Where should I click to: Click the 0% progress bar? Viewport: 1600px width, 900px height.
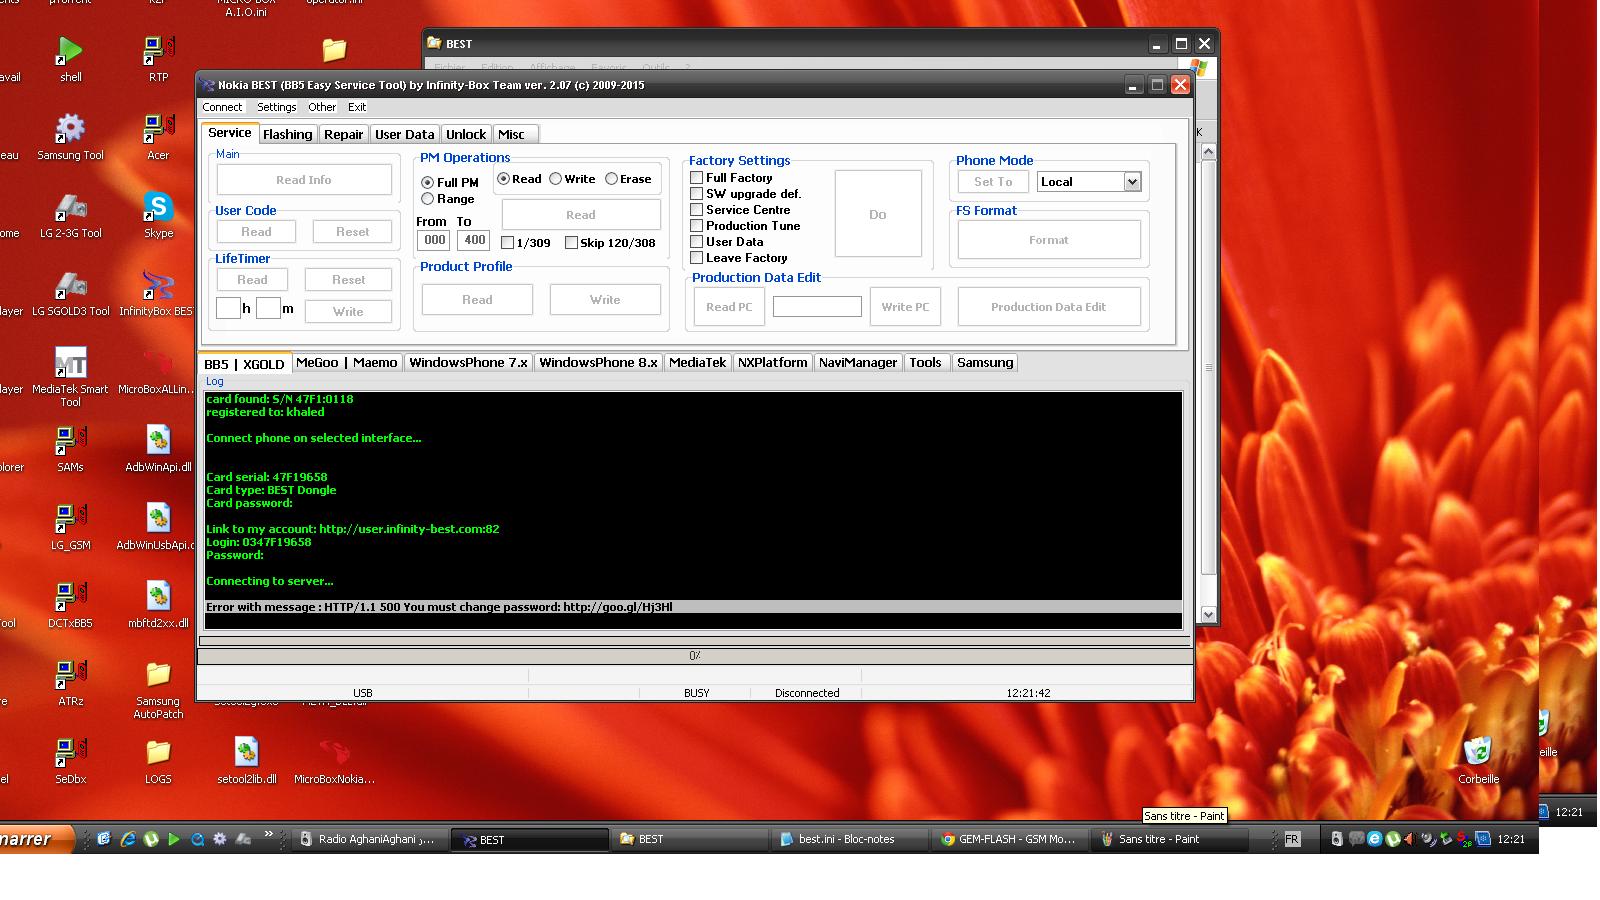pos(695,656)
